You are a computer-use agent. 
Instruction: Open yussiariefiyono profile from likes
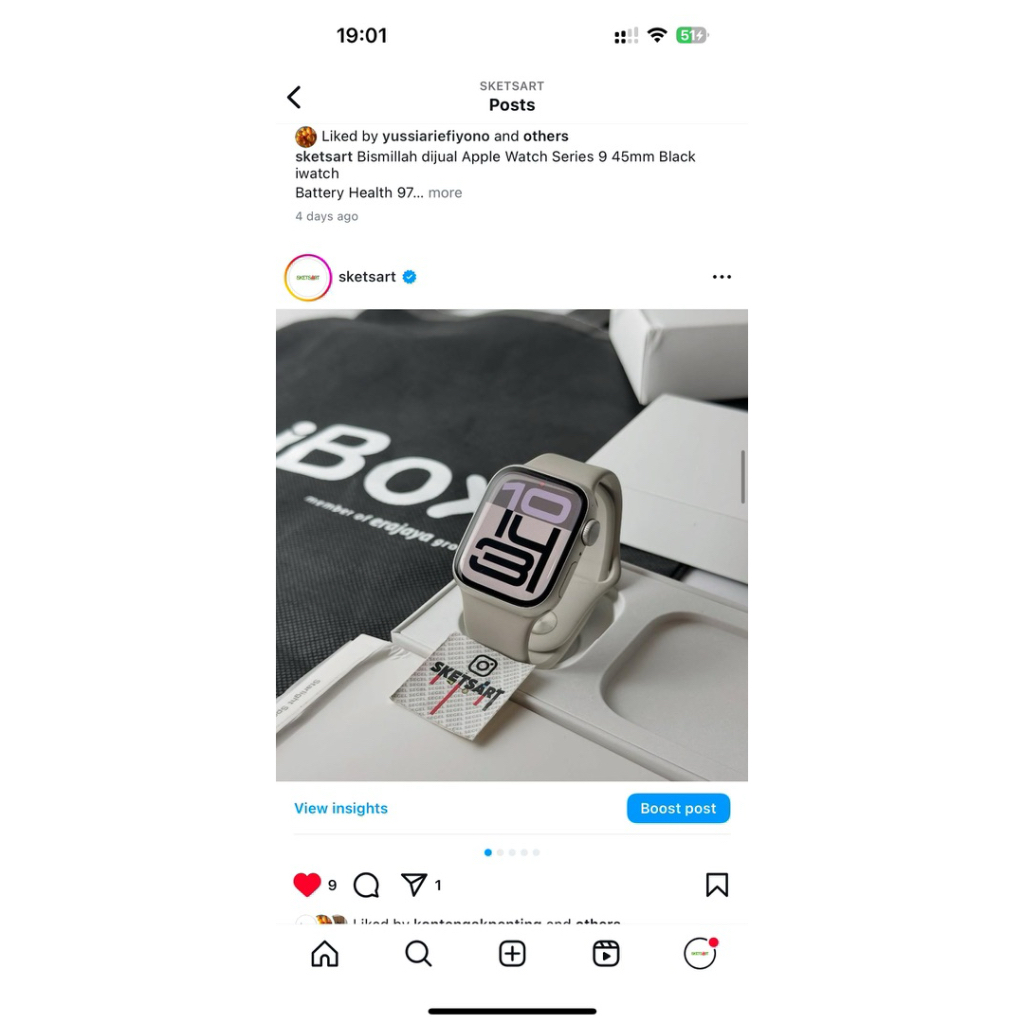coord(436,136)
